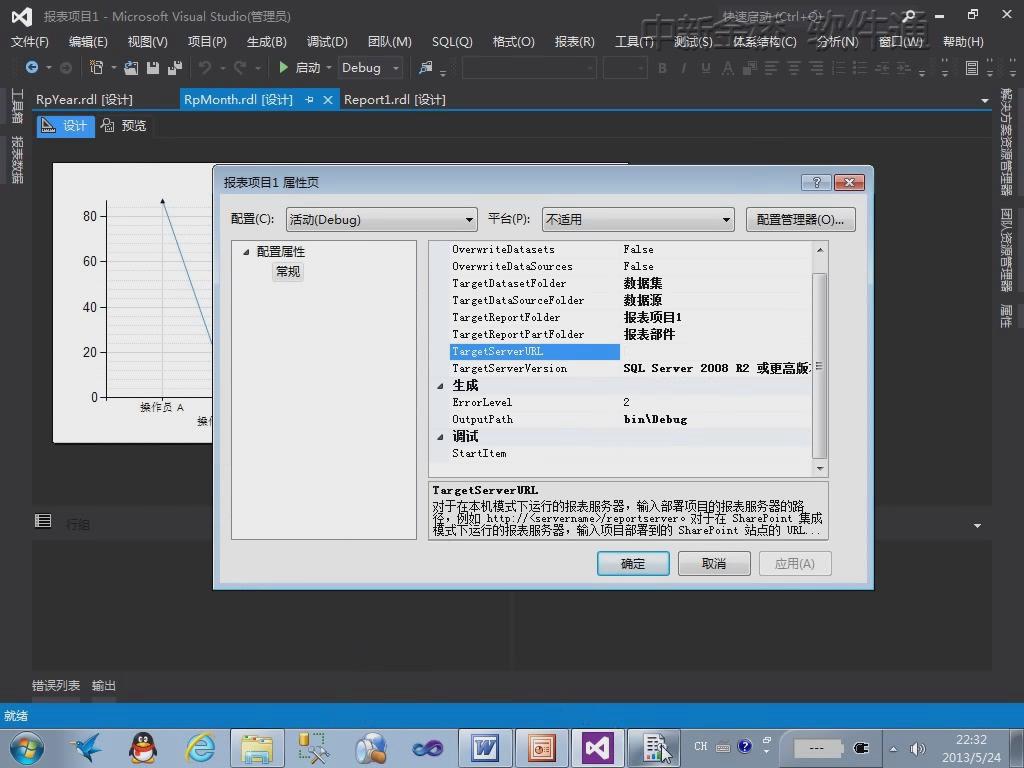Click the 配置管理器(O)... button
The height and width of the screenshot is (768, 1024).
tap(801, 219)
